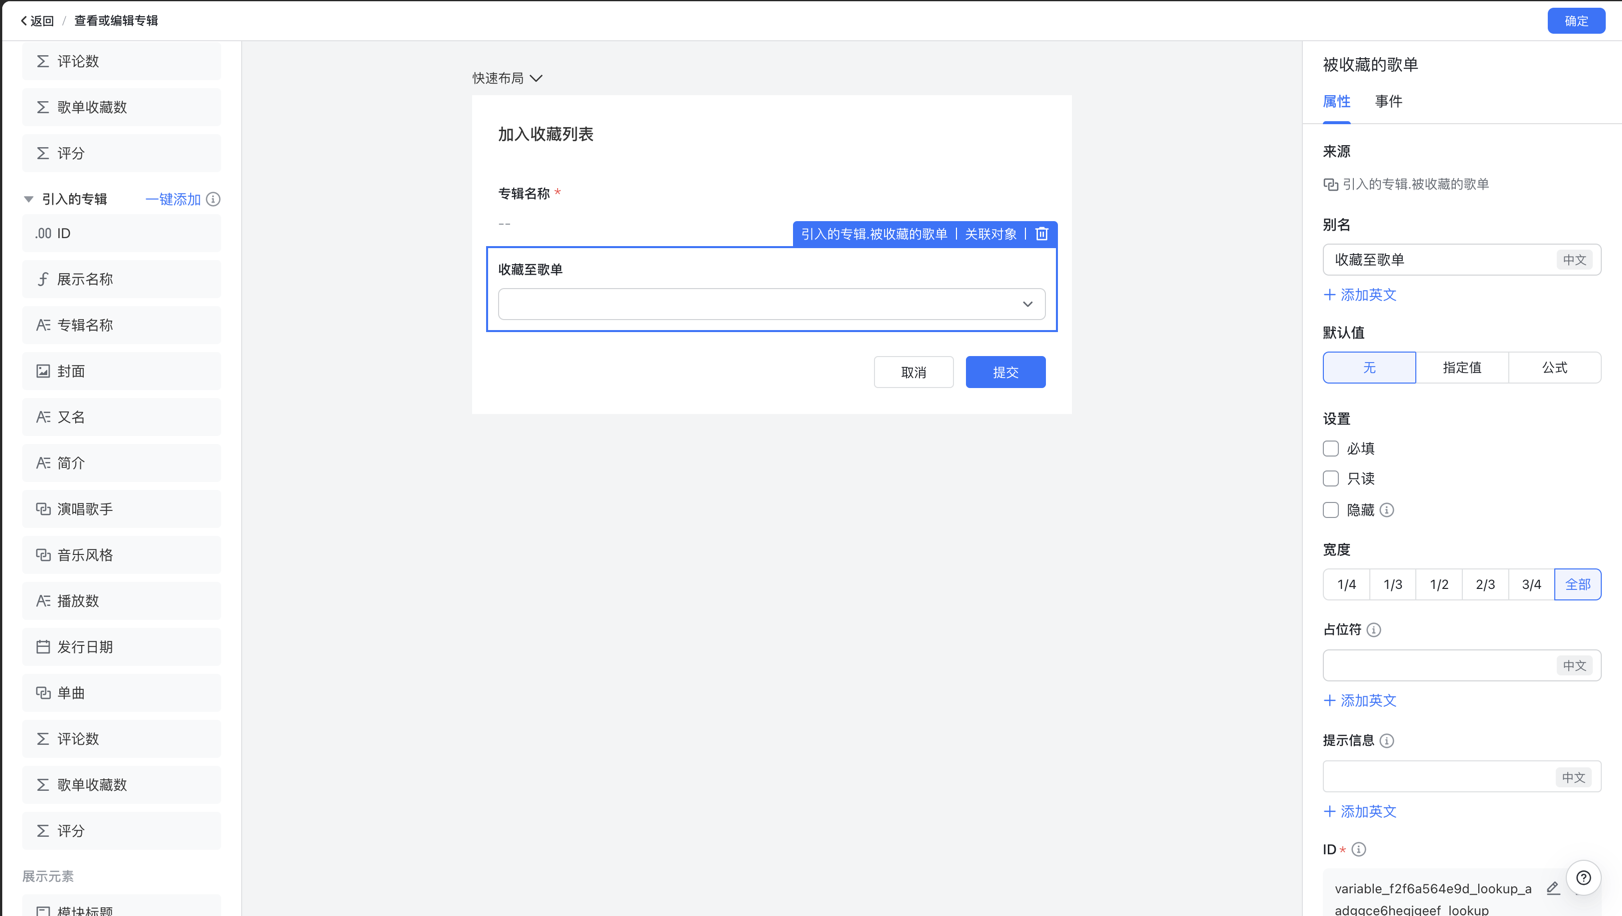Click the 加入收藏列表 form title
Viewport: 1622px width, 916px height.
[546, 134]
